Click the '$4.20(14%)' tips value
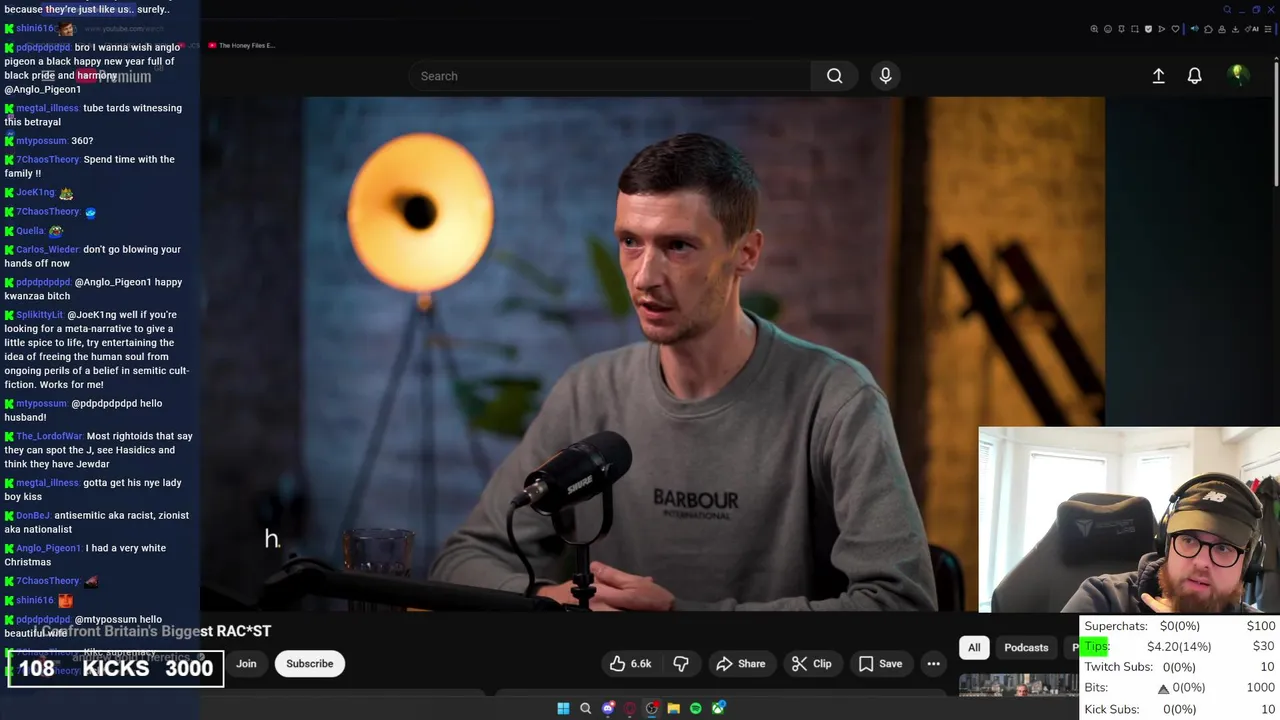 [1179, 646]
